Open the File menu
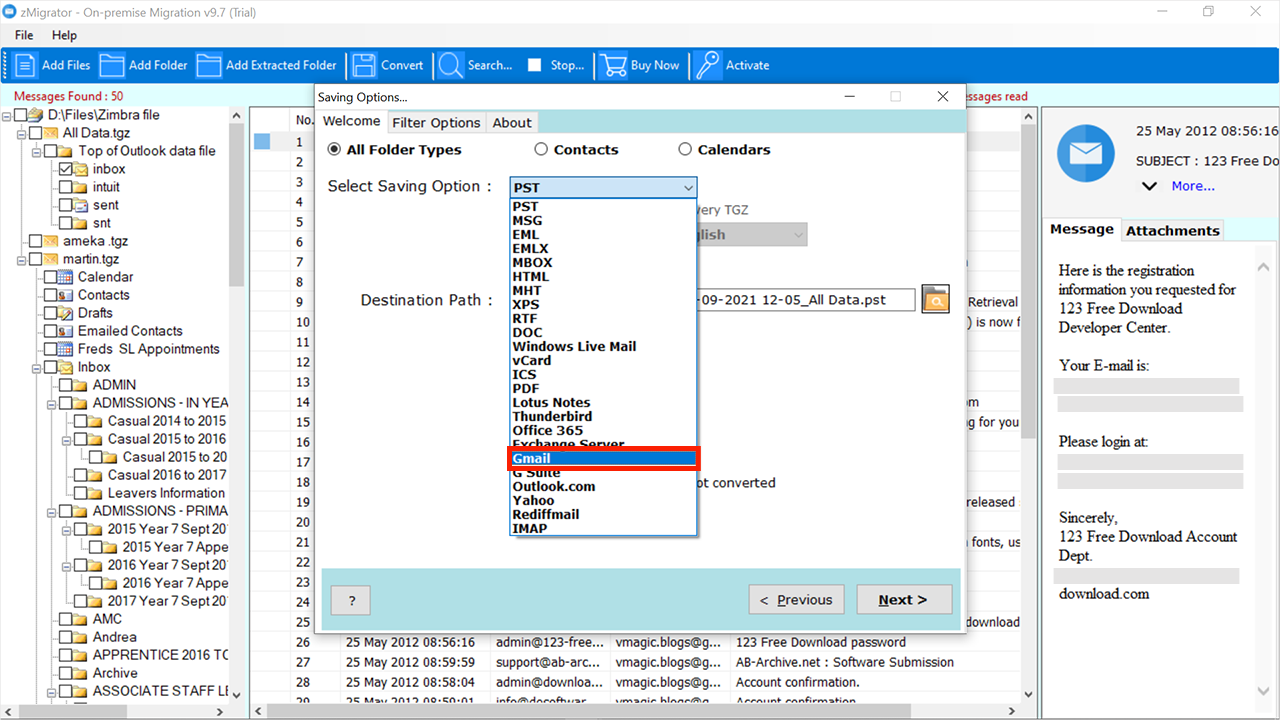Viewport: 1280px width, 720px height. pos(24,35)
